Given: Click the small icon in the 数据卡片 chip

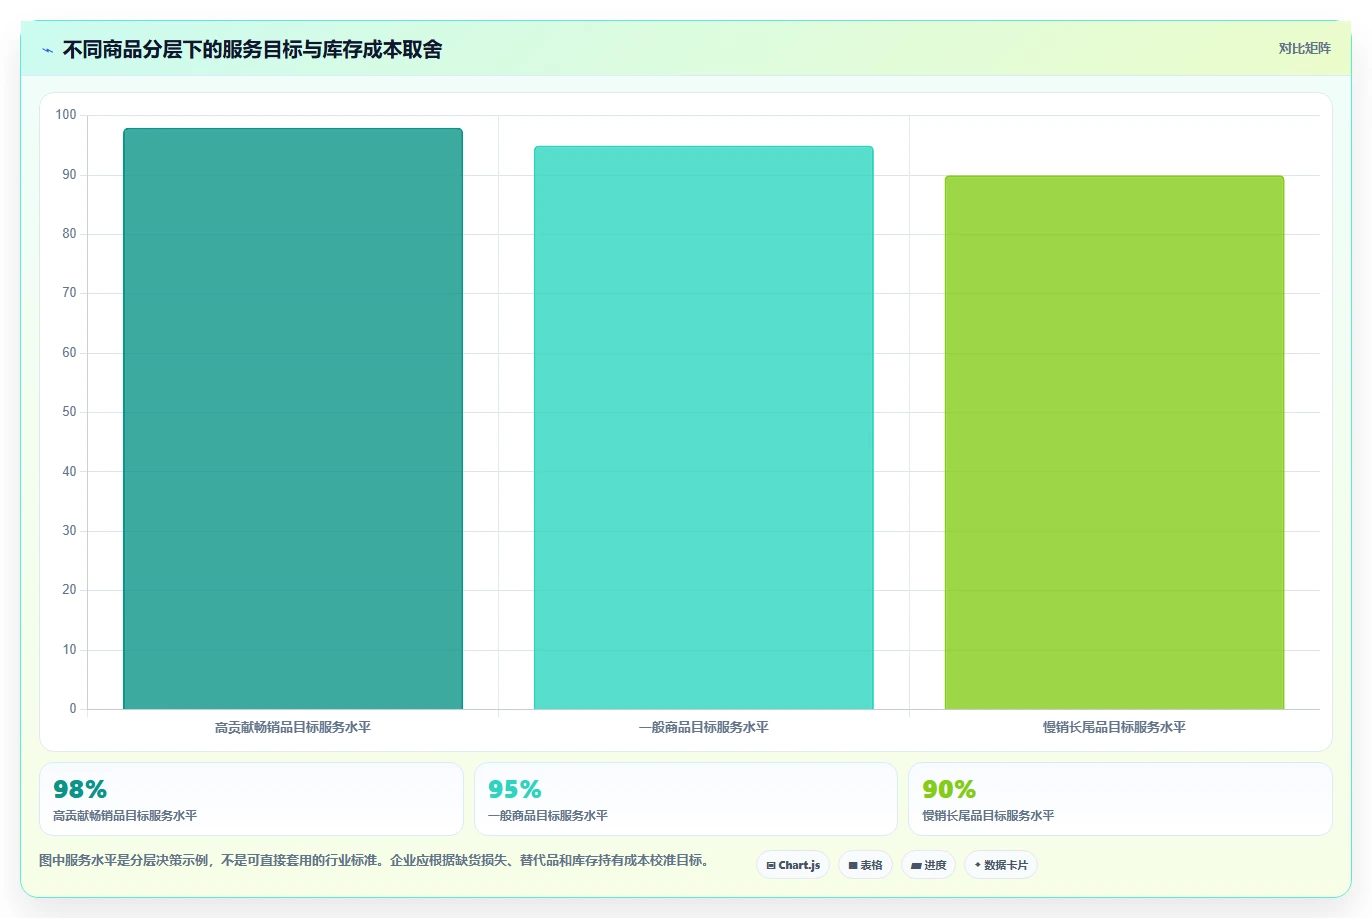Looking at the screenshot, I should [978, 865].
